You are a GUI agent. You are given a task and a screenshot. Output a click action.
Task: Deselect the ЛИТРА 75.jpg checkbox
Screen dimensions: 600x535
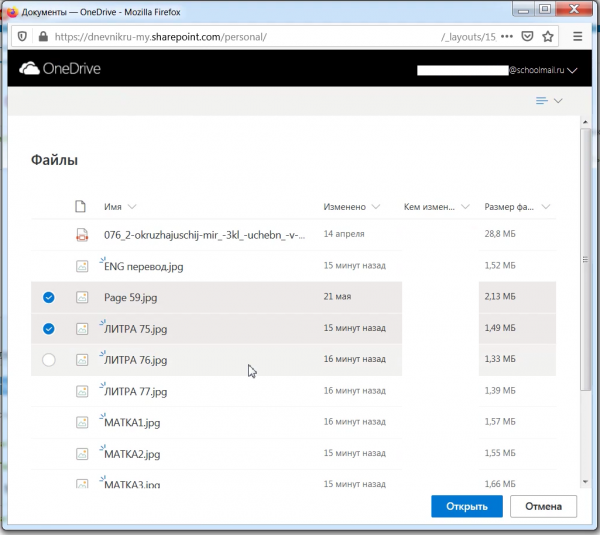[49, 328]
